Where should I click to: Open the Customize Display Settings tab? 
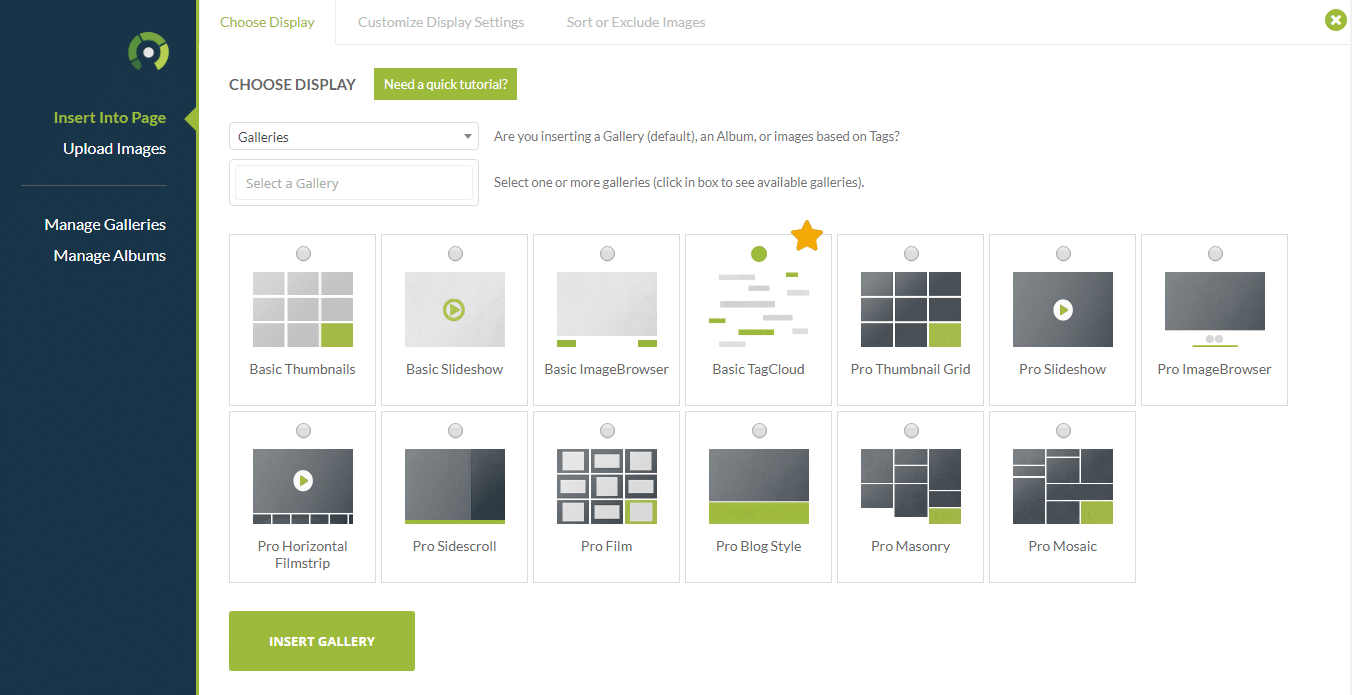(x=441, y=22)
